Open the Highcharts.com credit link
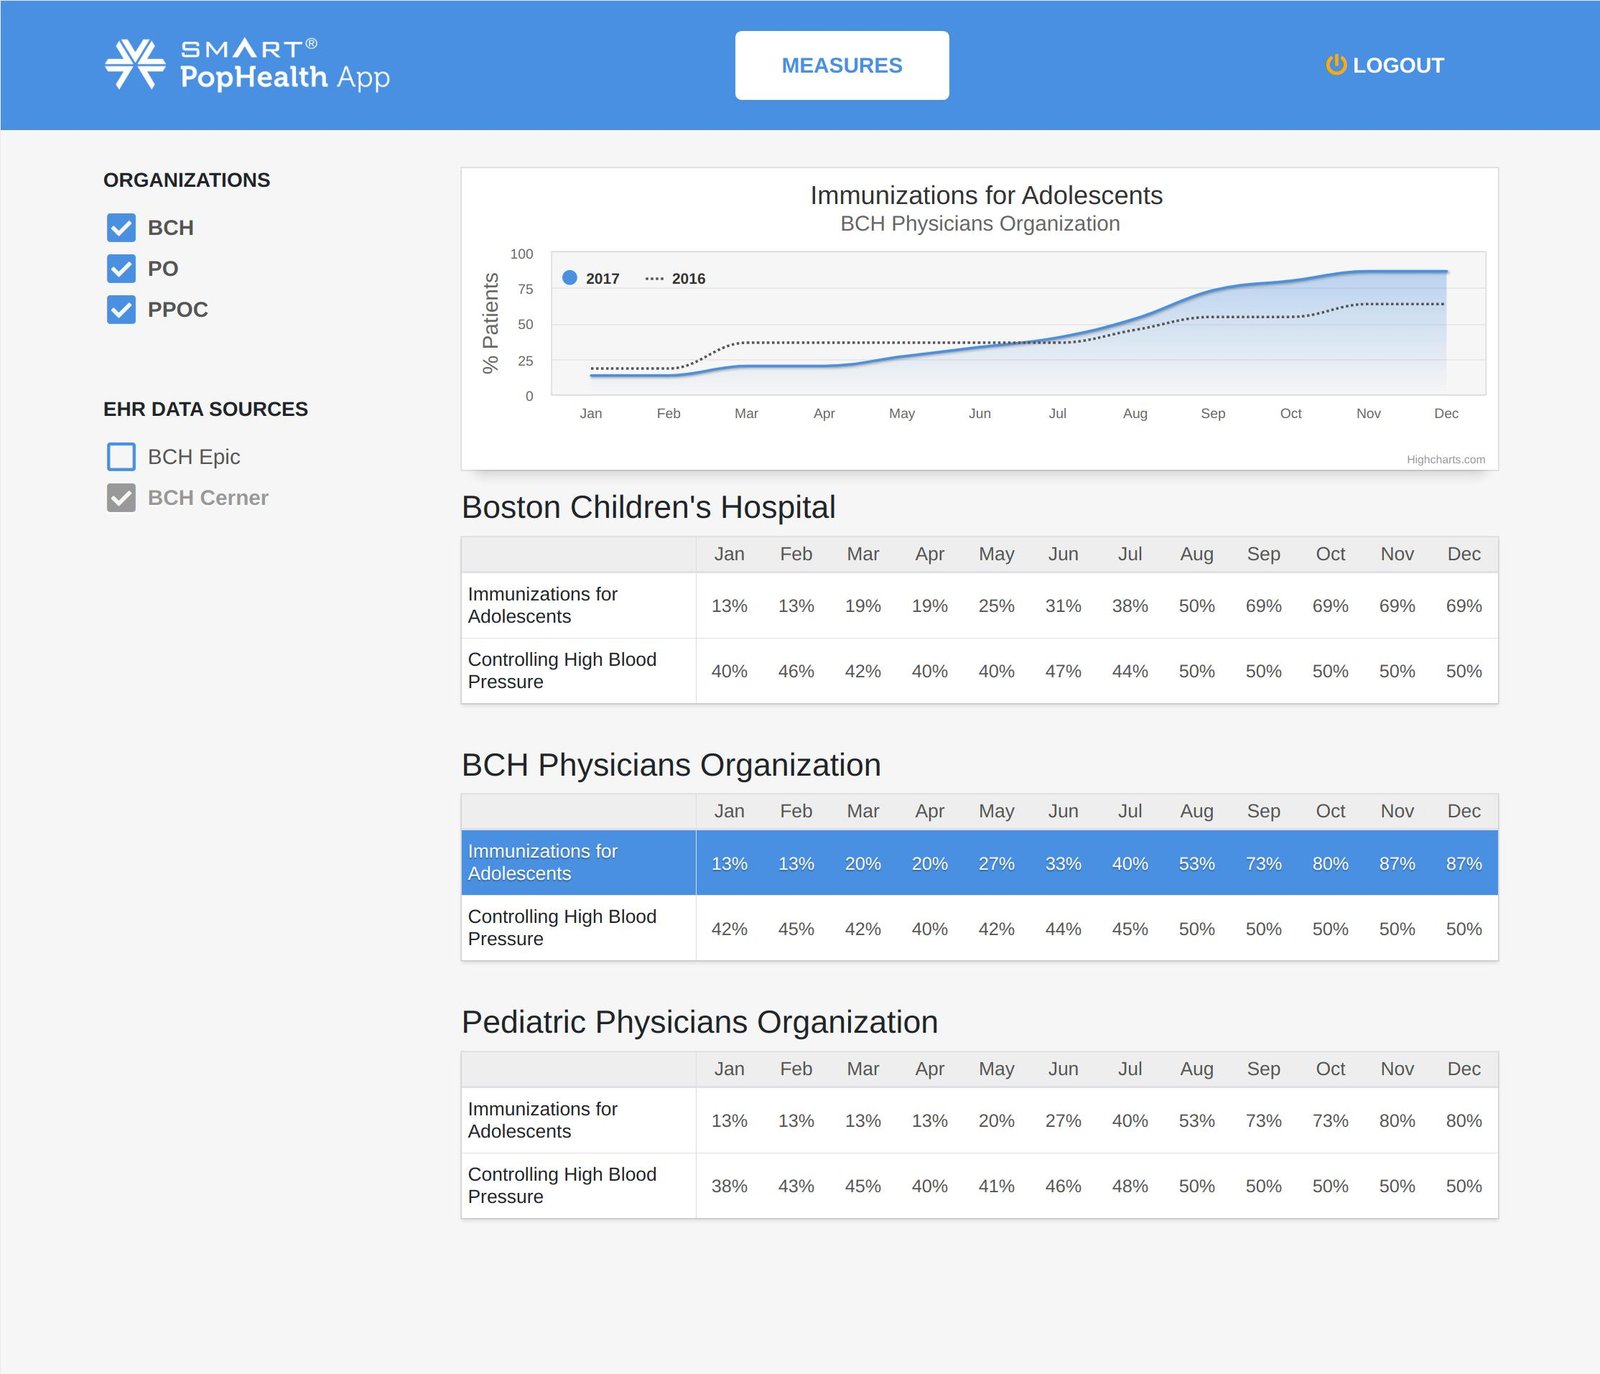The height and width of the screenshot is (1374, 1600). tap(1445, 460)
